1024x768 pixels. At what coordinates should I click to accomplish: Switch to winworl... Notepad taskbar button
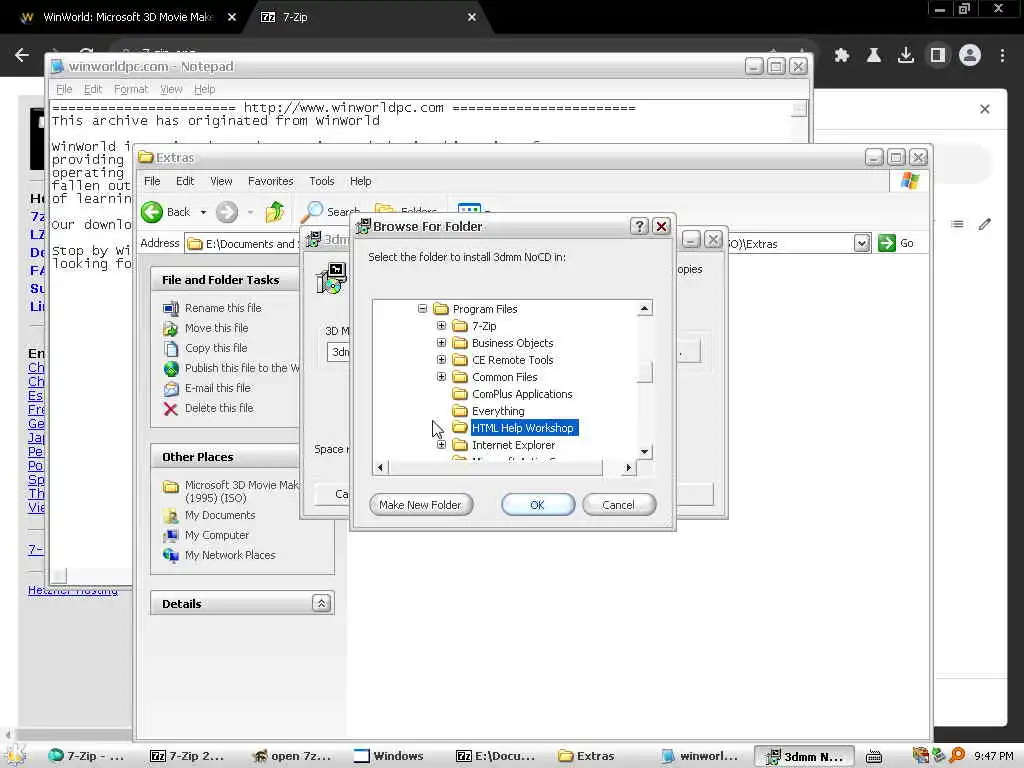tap(700, 756)
